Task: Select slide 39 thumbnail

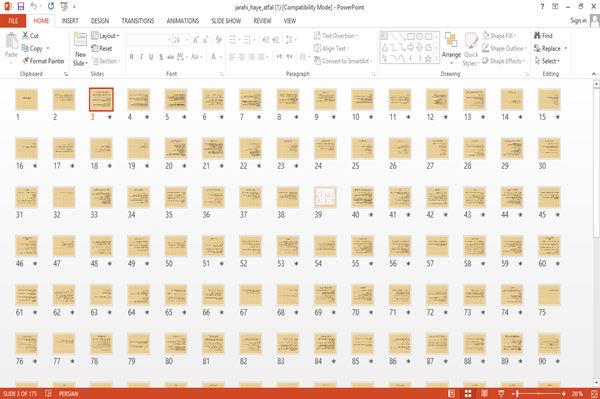Action: click(325, 197)
